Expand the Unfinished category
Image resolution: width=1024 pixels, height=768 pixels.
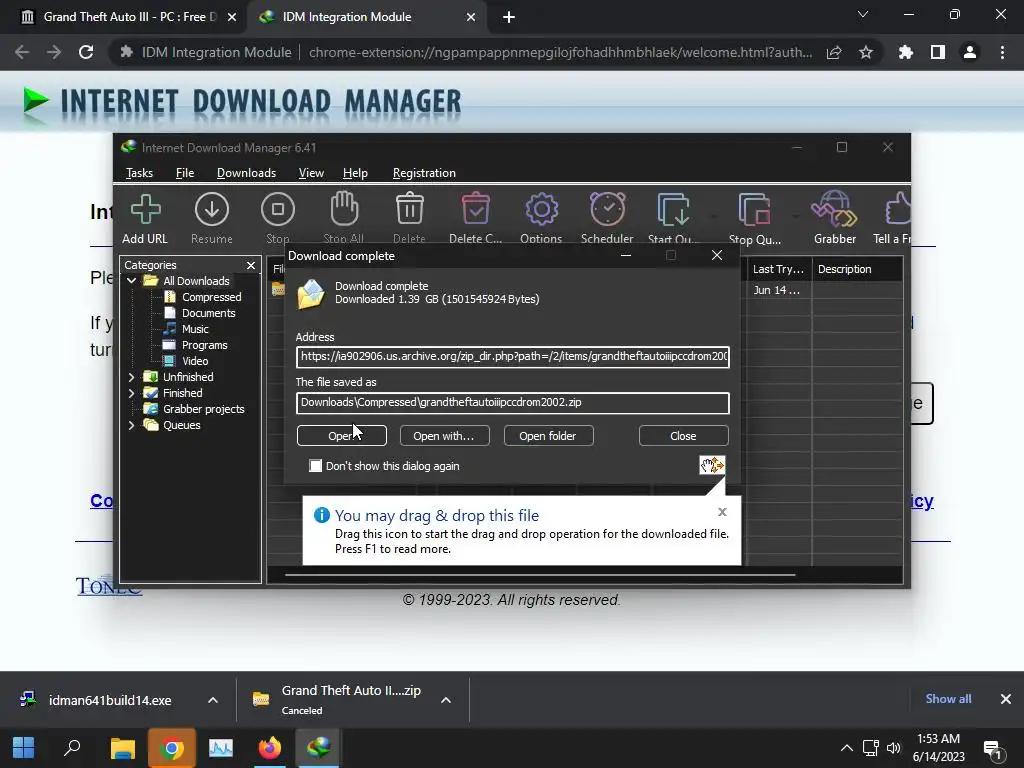click(x=131, y=377)
